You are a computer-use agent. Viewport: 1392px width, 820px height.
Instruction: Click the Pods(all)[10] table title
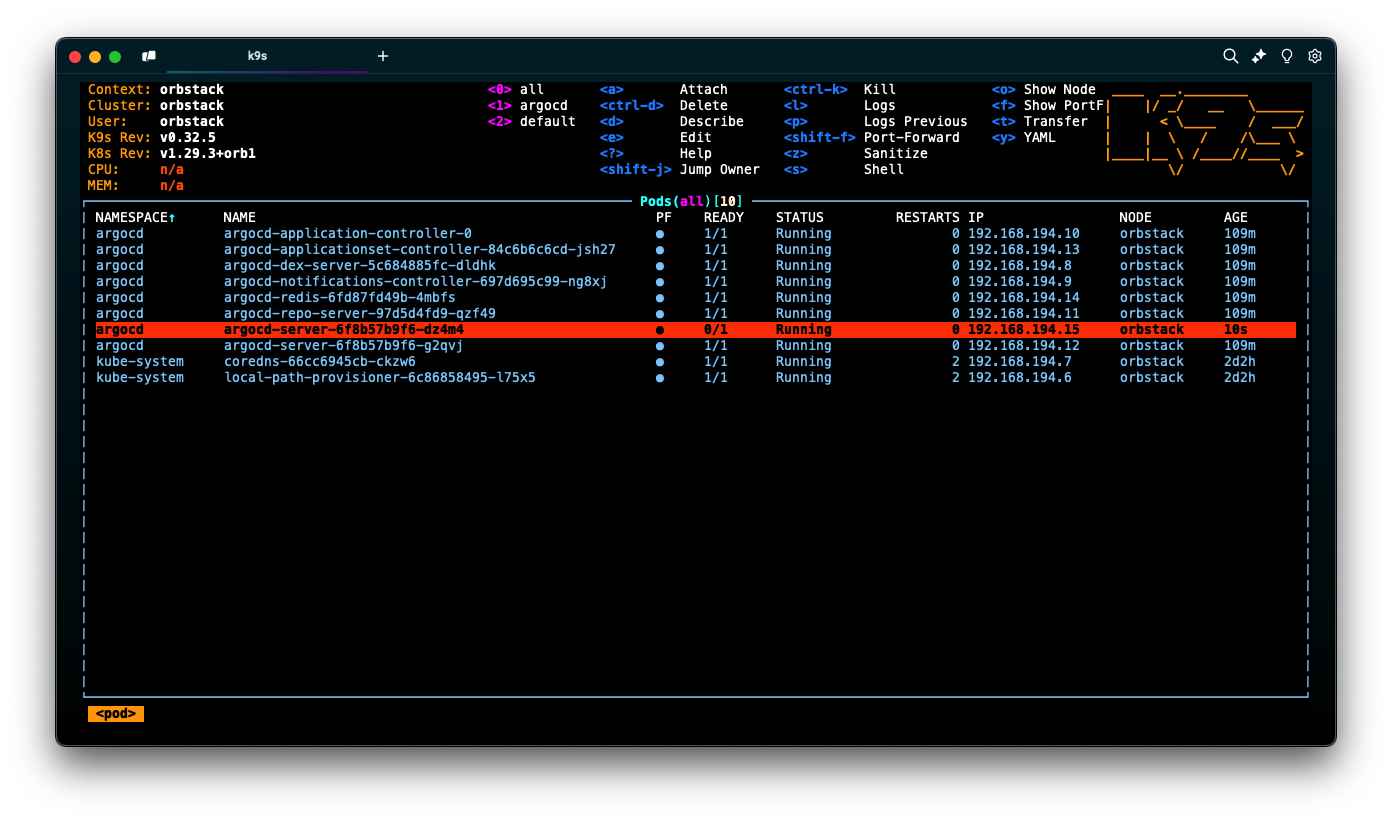coord(692,202)
